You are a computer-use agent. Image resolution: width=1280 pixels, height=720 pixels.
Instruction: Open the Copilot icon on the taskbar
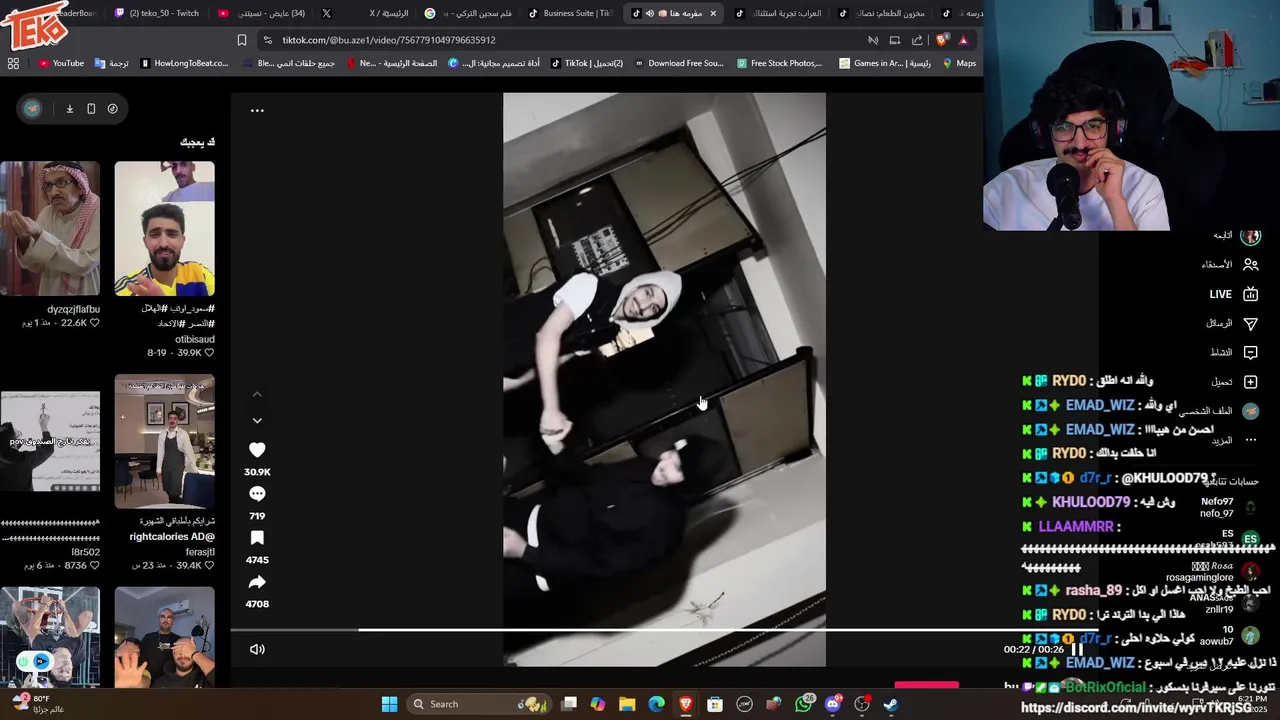tap(597, 704)
